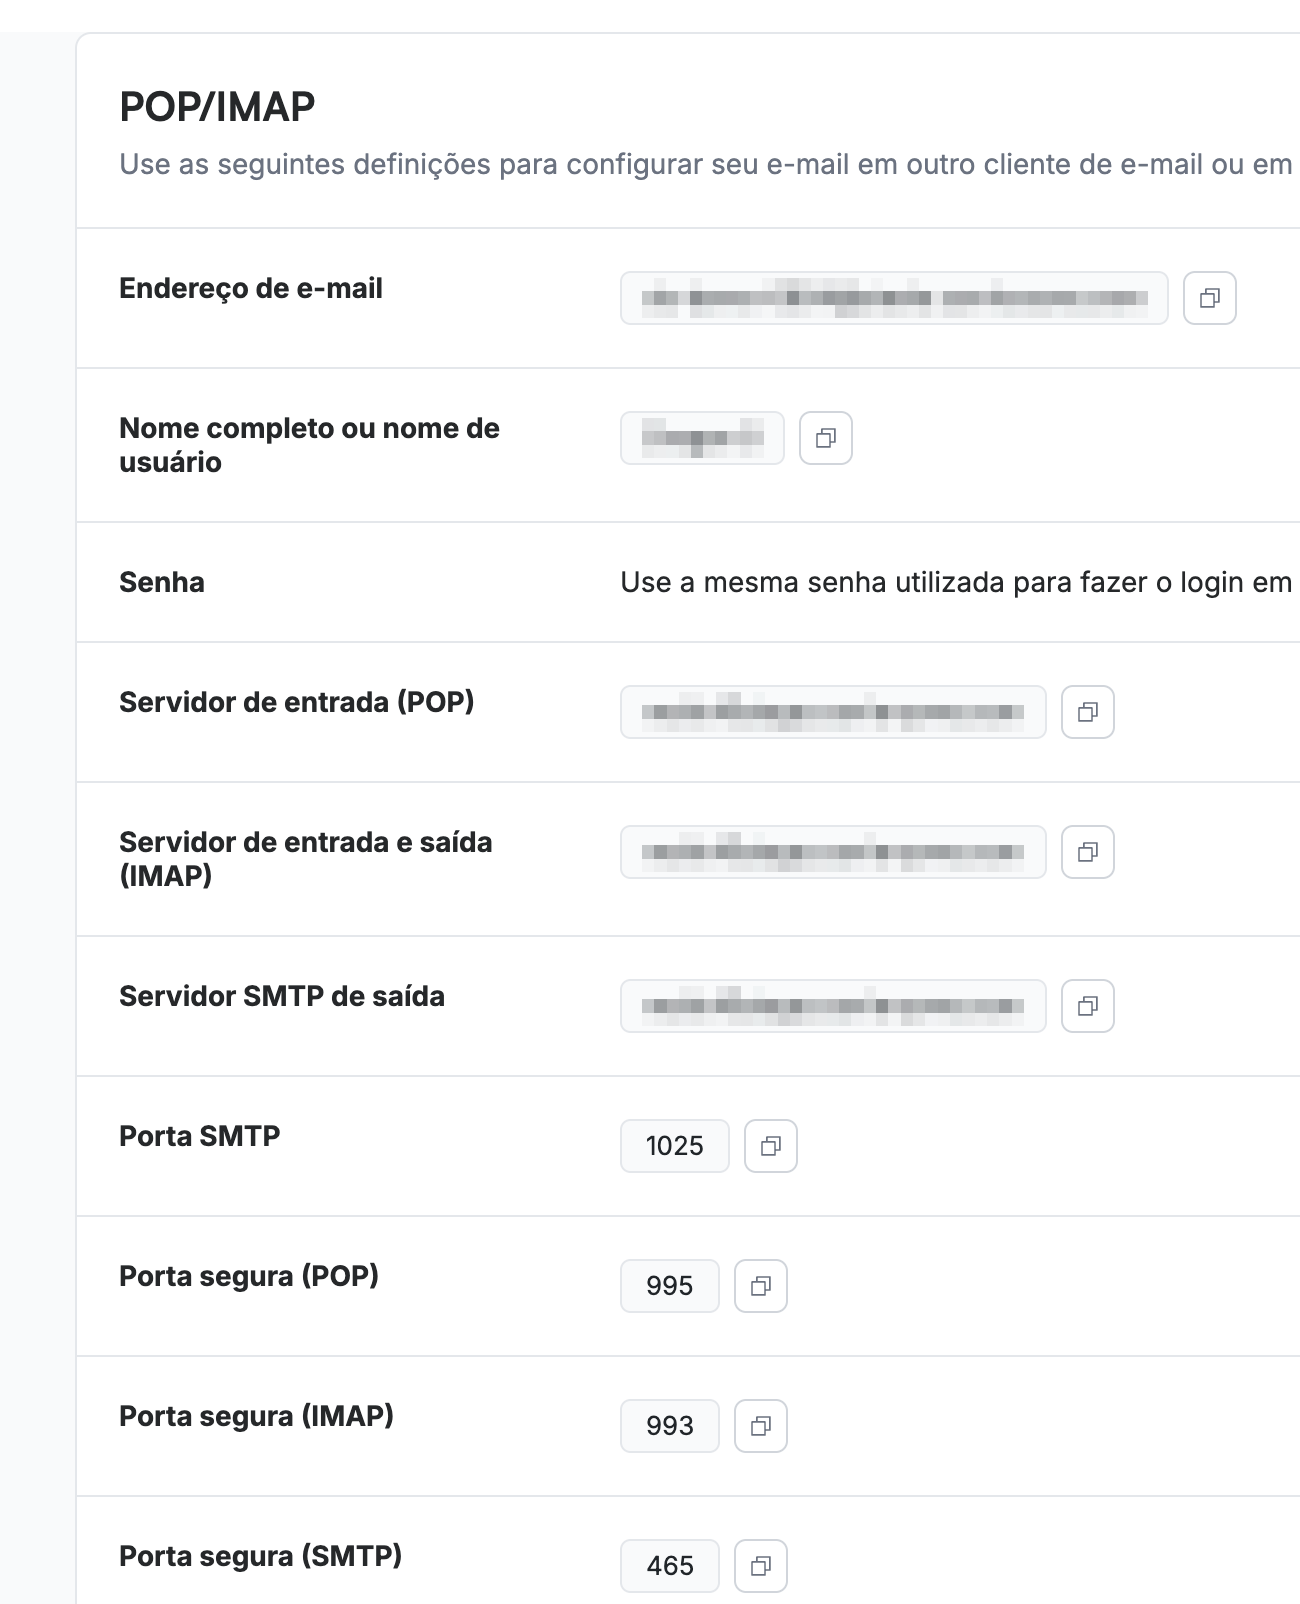The image size is (1300, 1604).
Task: Copy the full name or username
Action: click(x=826, y=438)
